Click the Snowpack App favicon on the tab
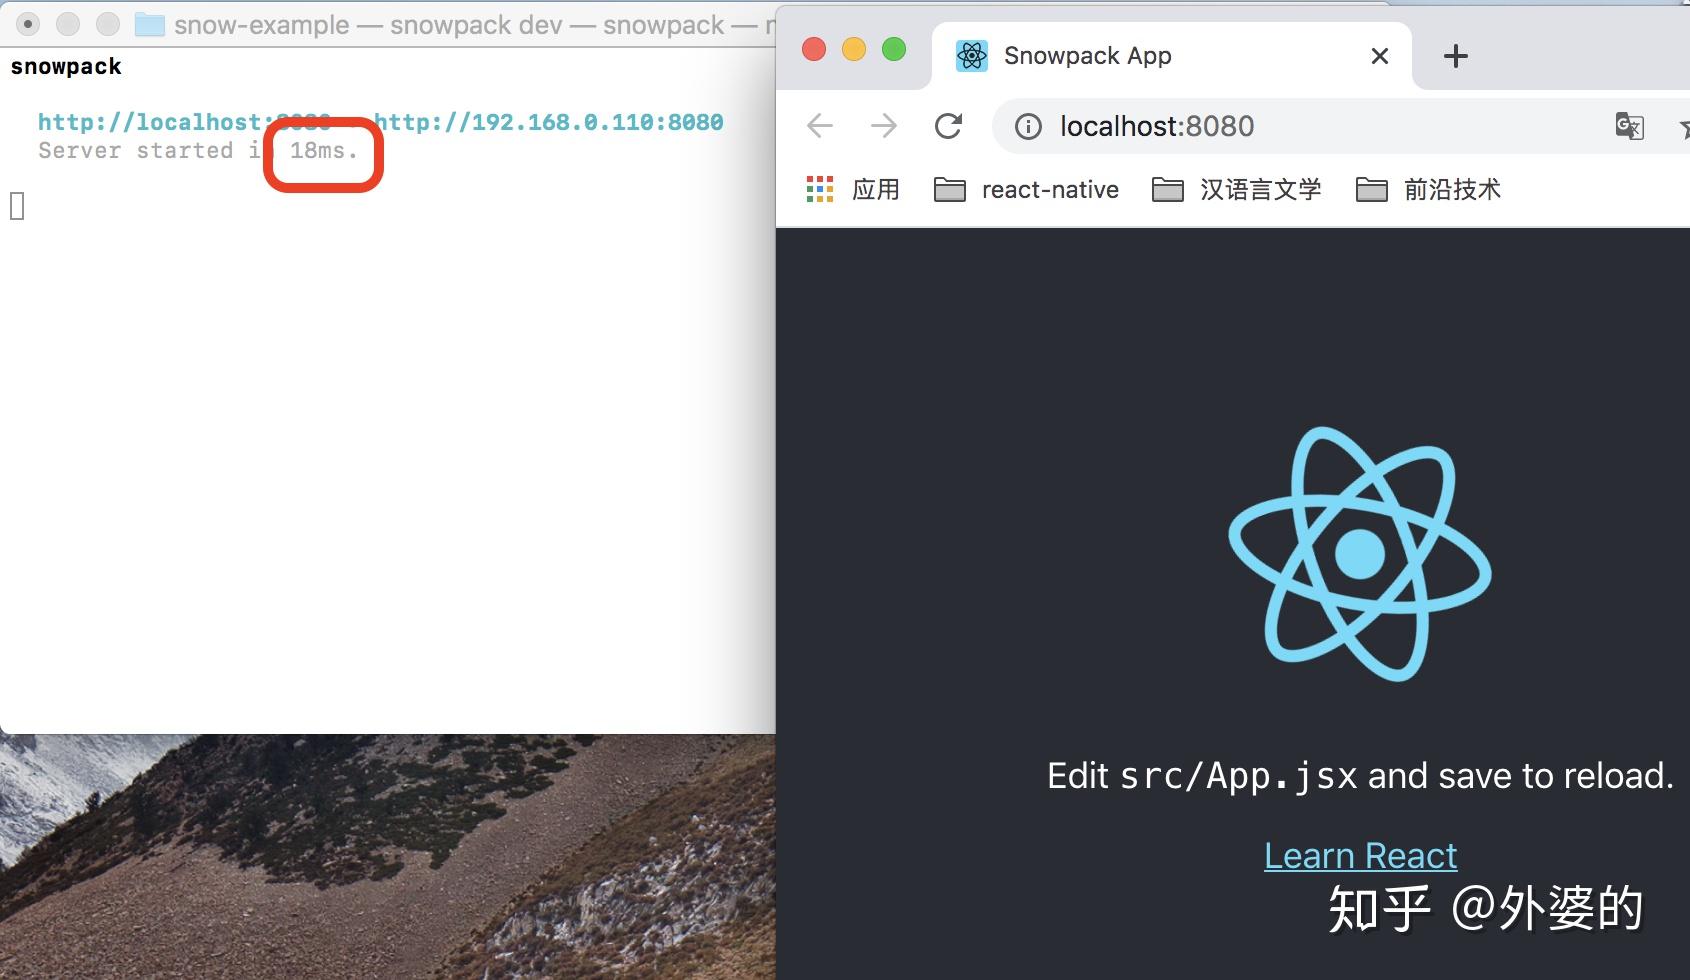Viewport: 1690px width, 980px height. point(970,56)
